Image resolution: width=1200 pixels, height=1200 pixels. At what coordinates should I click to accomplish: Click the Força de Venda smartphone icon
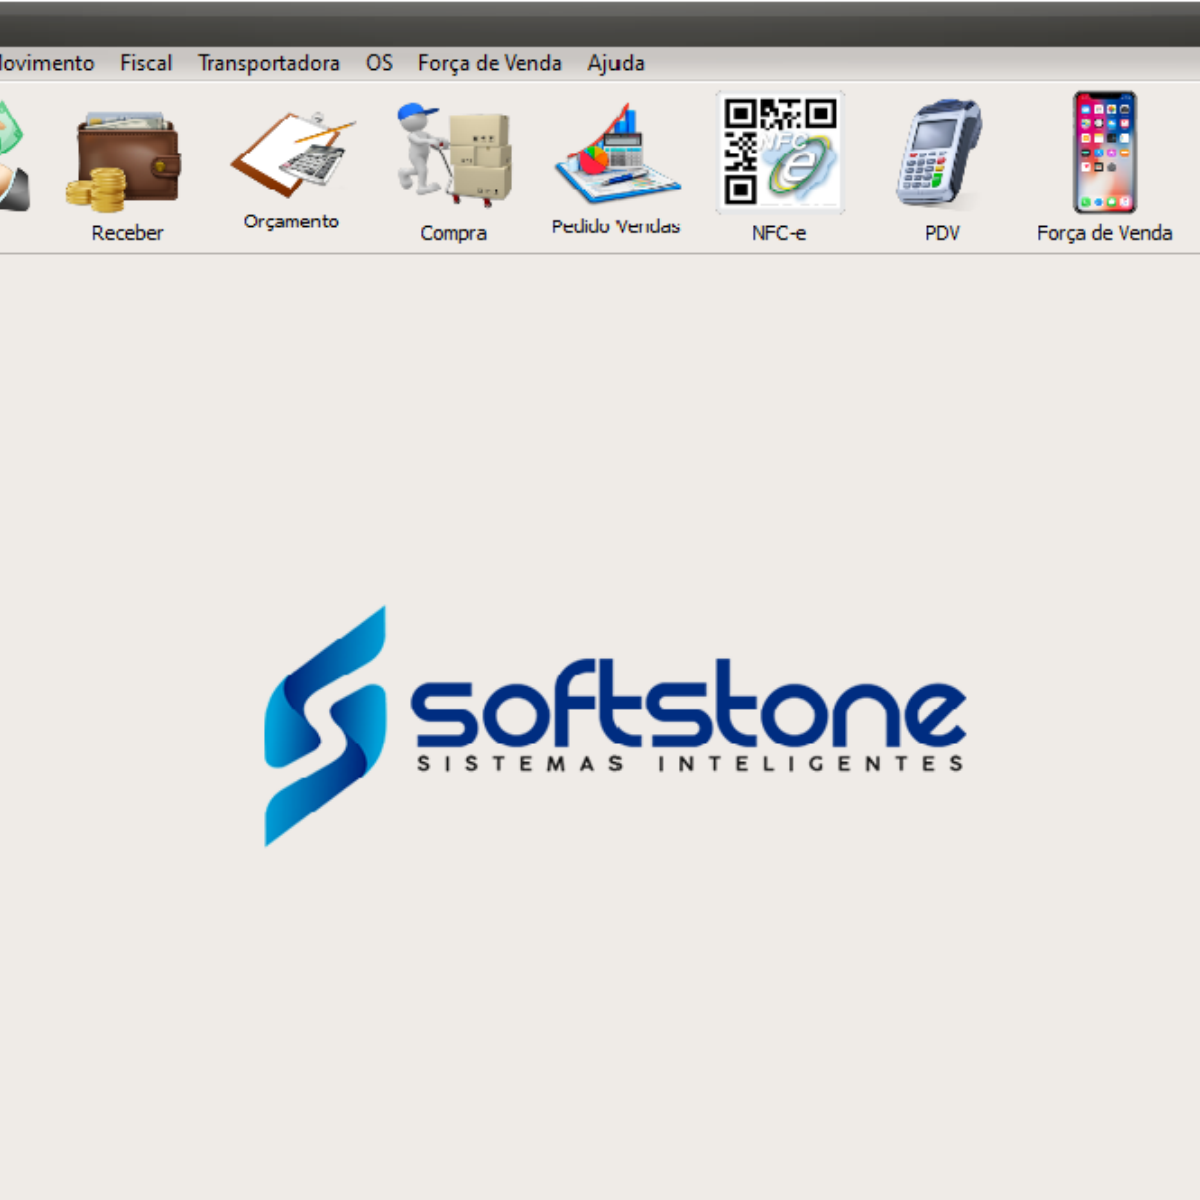1104,153
